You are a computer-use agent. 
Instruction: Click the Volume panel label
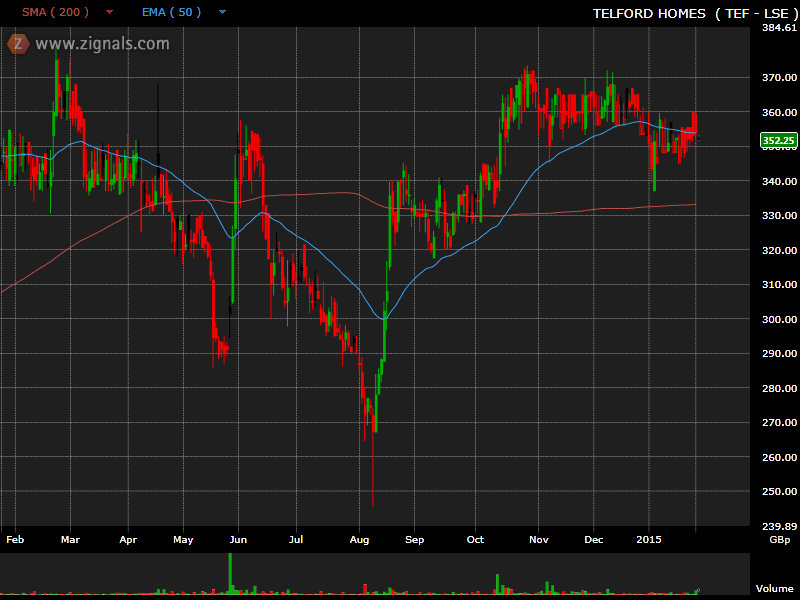(774, 589)
